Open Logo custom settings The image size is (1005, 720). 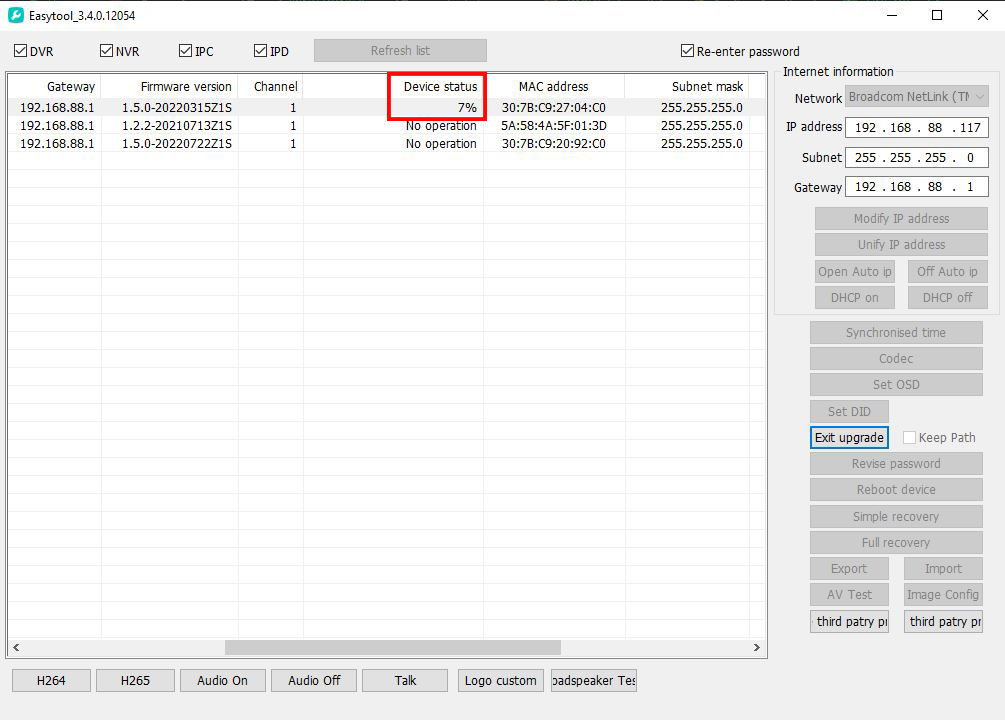(500, 680)
